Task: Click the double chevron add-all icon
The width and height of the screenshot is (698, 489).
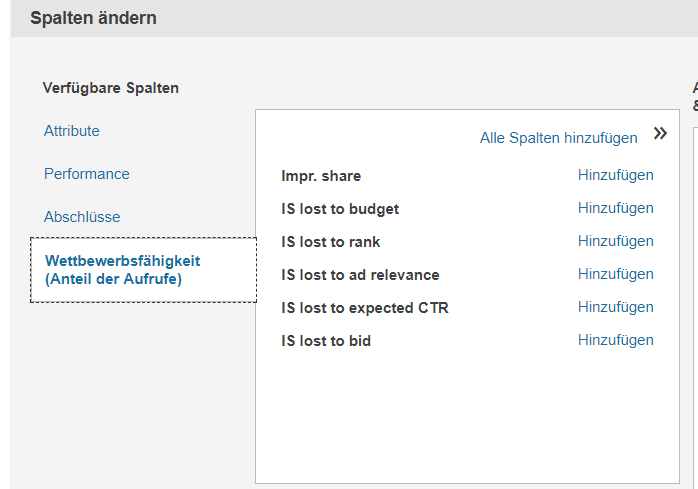Action: click(x=660, y=134)
